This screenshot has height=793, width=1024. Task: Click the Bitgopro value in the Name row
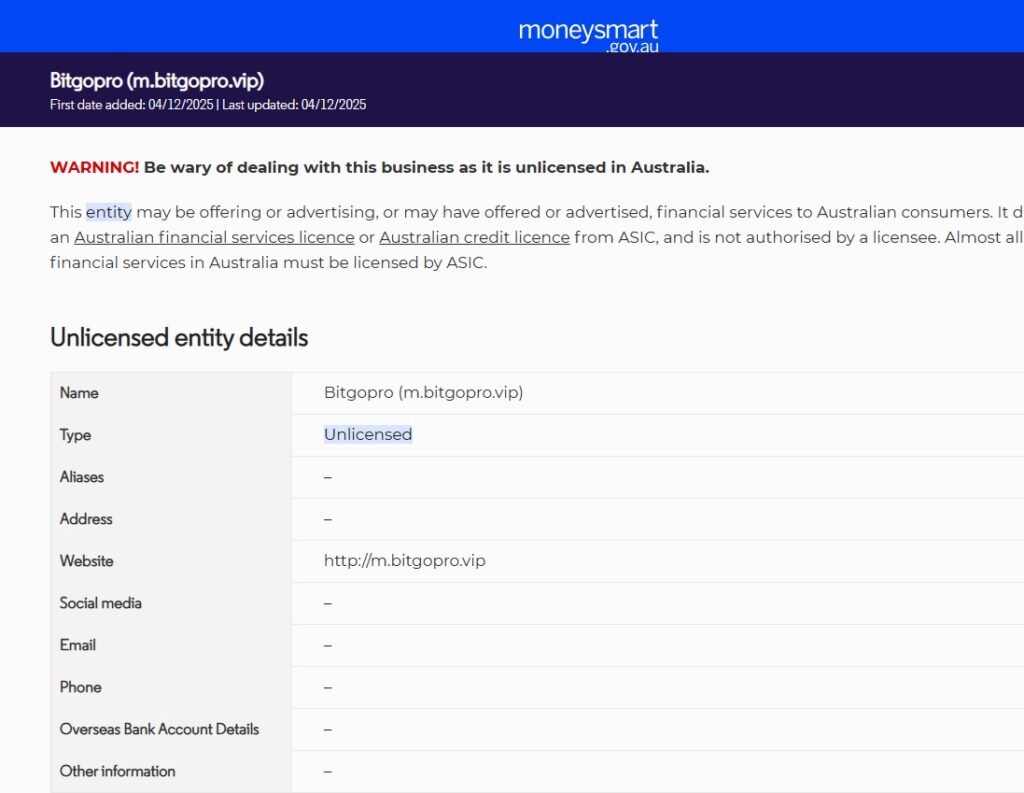423,393
